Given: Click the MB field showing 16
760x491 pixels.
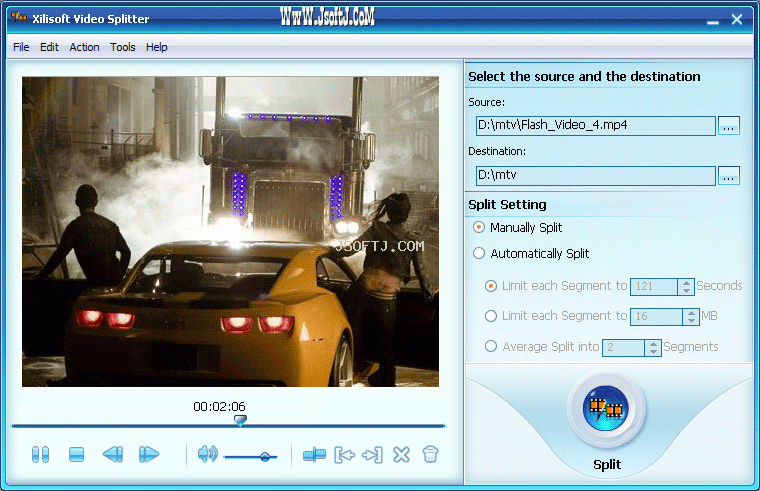Looking at the screenshot, I should [656, 317].
